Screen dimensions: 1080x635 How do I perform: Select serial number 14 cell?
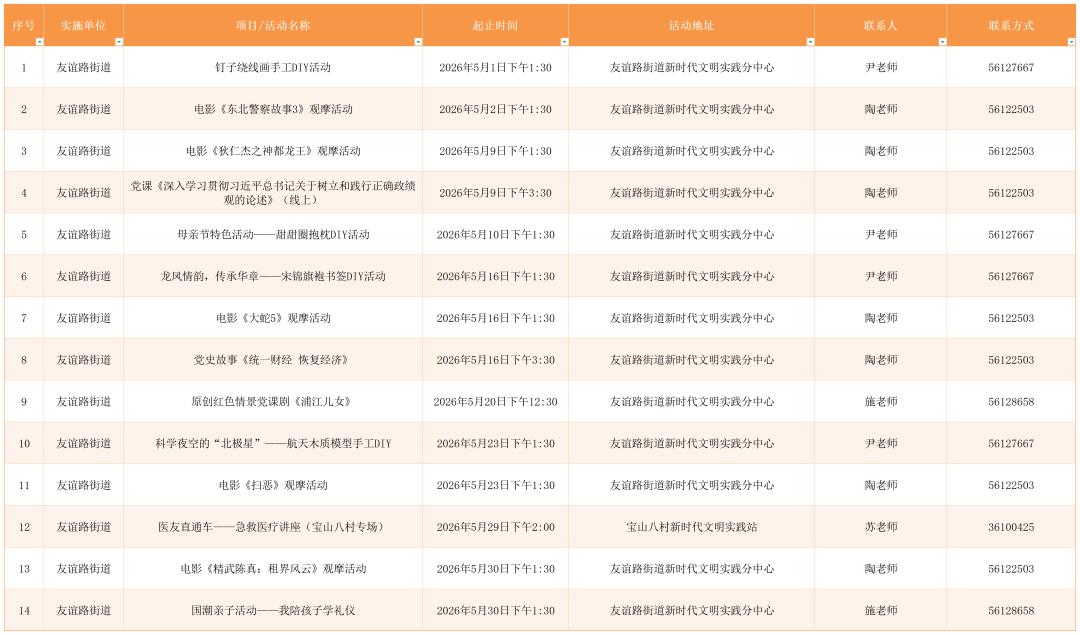(24, 608)
